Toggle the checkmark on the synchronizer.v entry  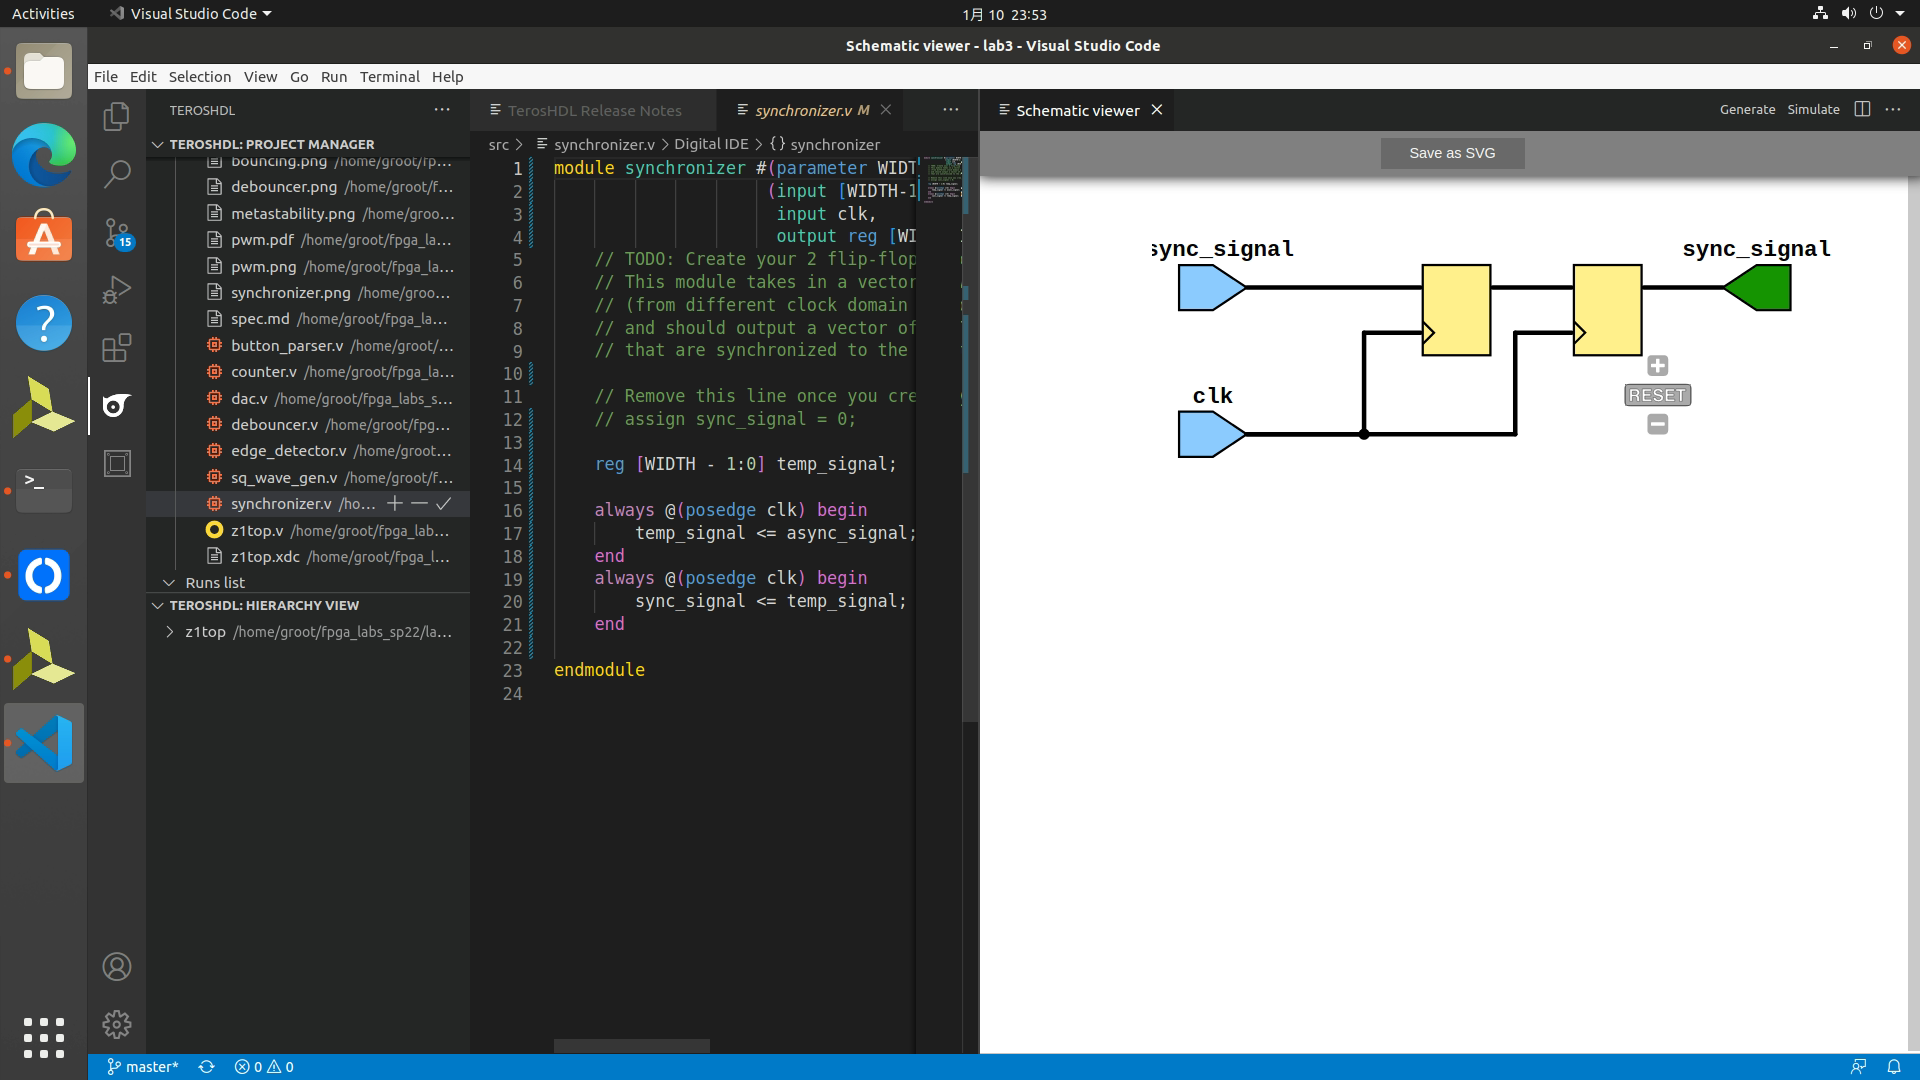point(443,504)
